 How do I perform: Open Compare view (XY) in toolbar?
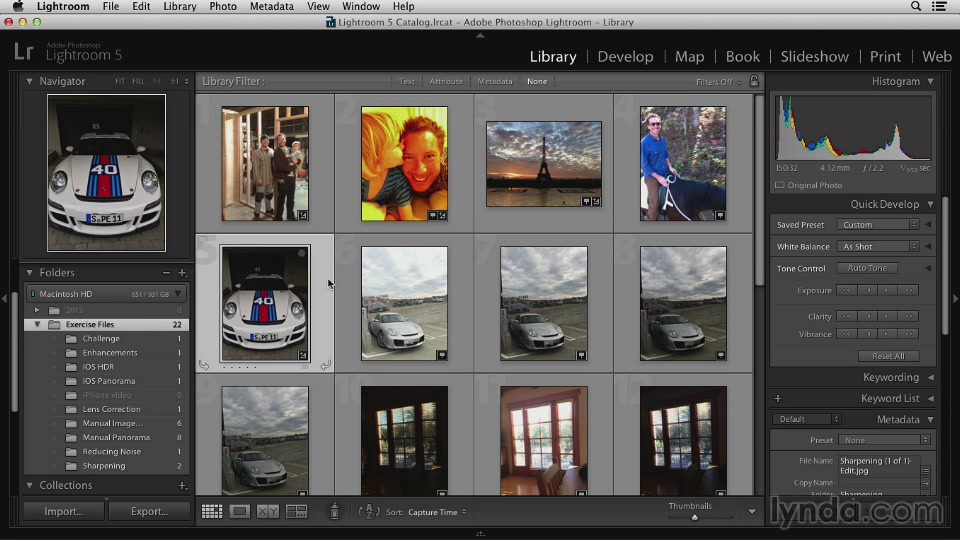click(x=268, y=511)
